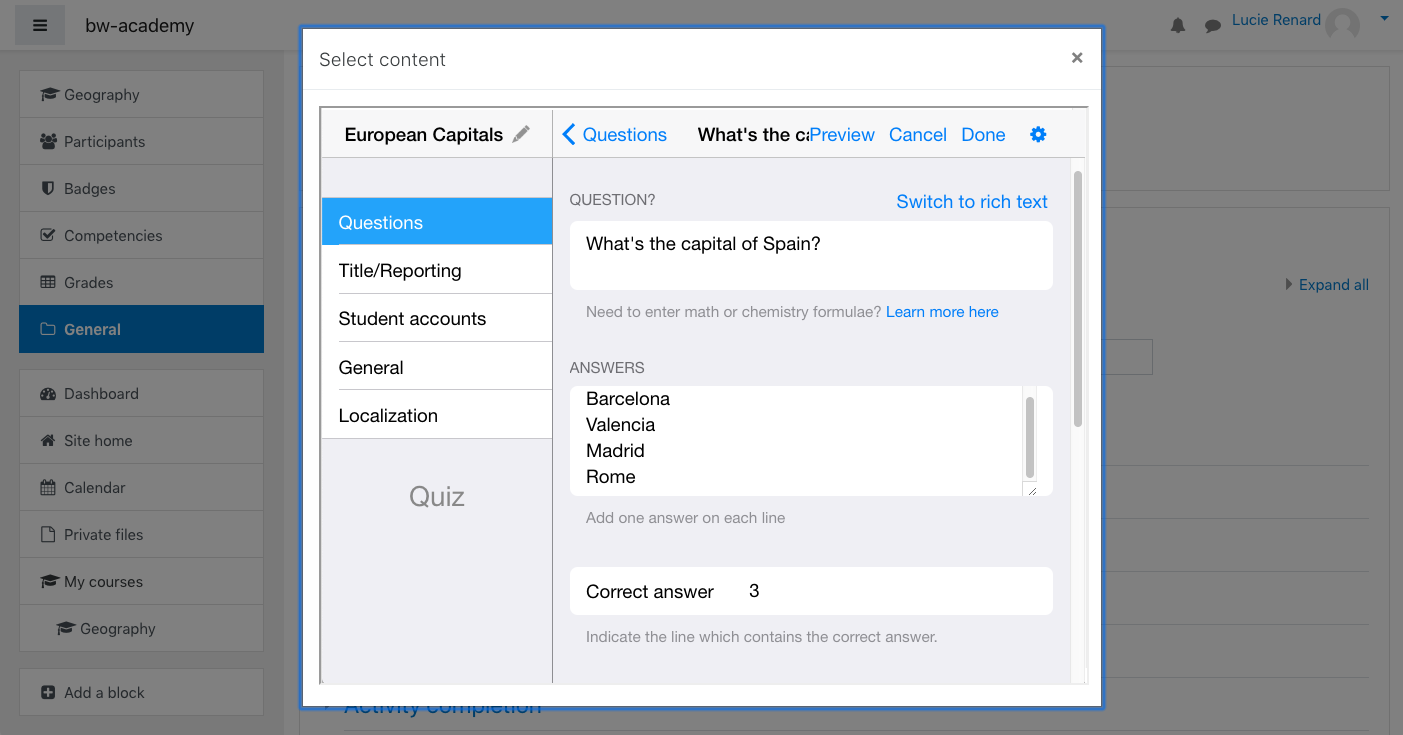Viewport: 1403px width, 735px height.
Task: Click the pencil icon beside European Capitals
Action: (x=521, y=135)
